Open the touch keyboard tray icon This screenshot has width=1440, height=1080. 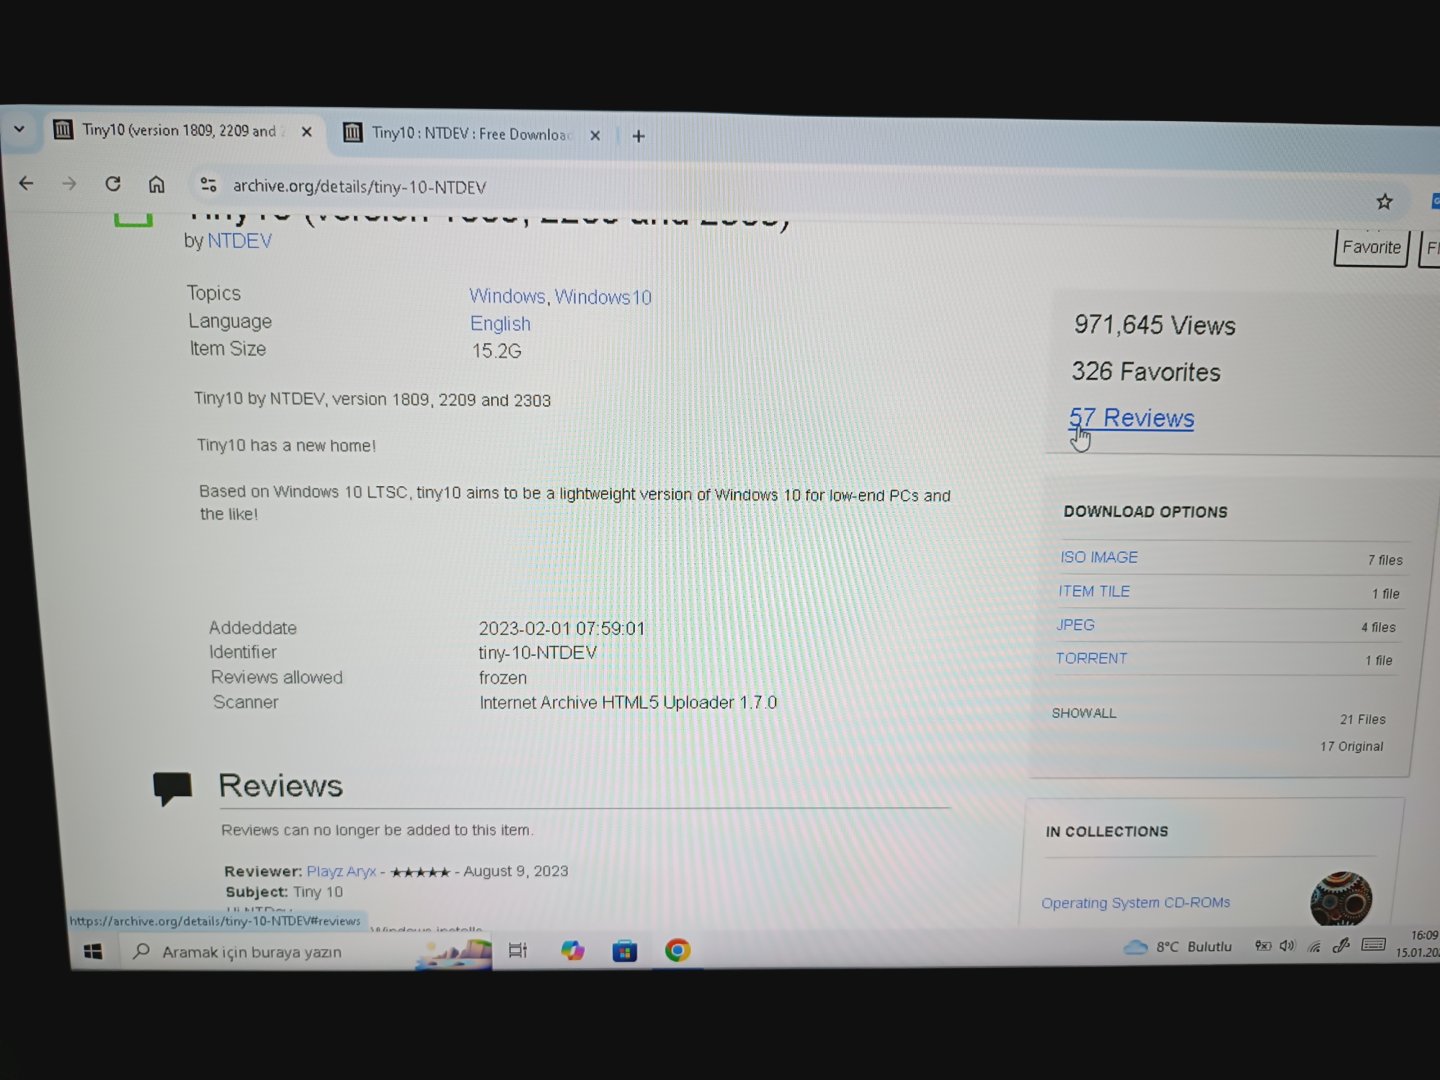[x=1374, y=944]
